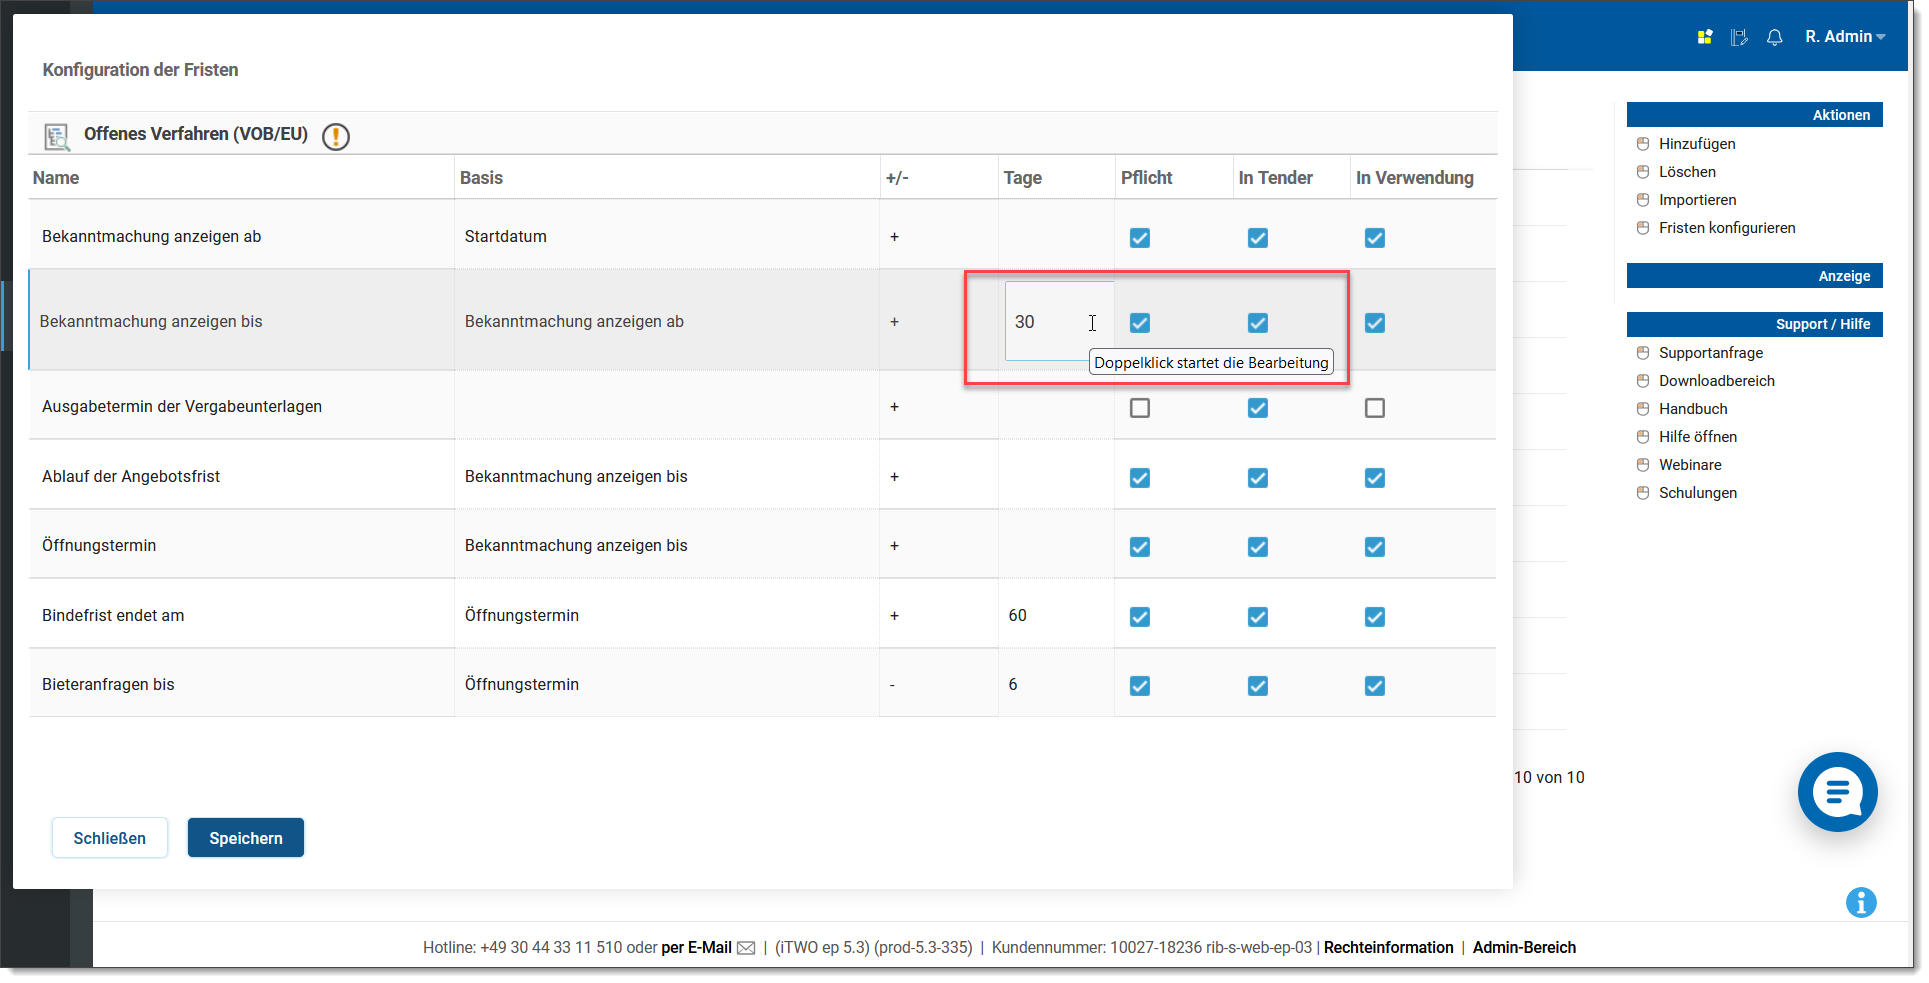Click the Anzeige panel header

coord(1754,276)
